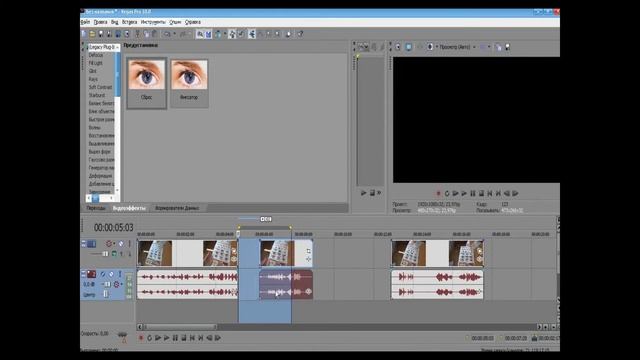Select the Soft Contrast effect

[x=100, y=87]
